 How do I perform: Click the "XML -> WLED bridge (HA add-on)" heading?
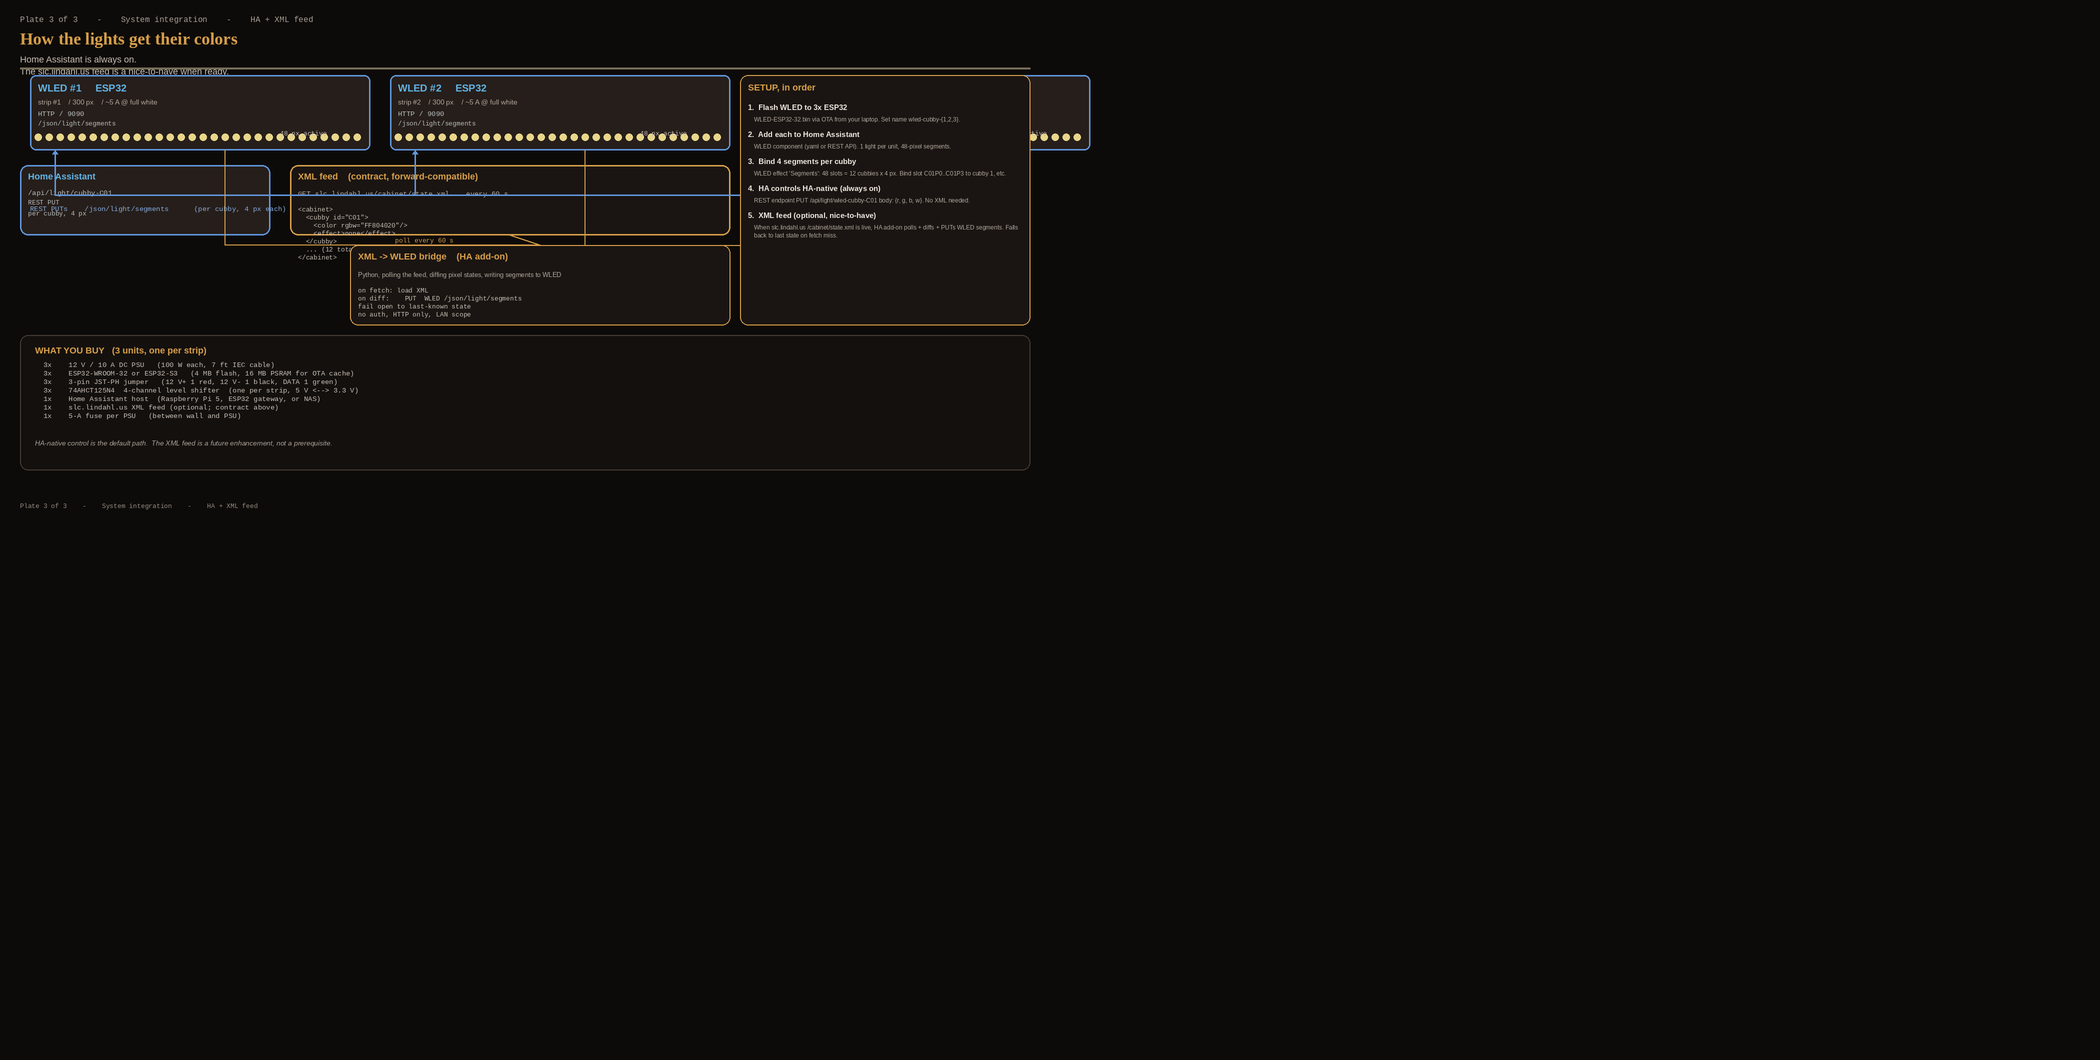433,257
